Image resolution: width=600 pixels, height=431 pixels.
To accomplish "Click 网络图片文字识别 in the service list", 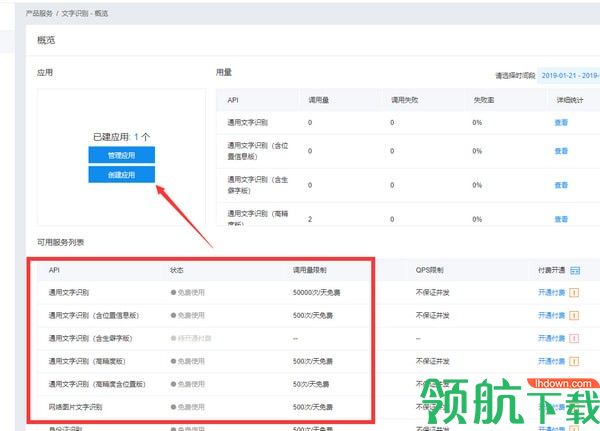I will [75, 407].
